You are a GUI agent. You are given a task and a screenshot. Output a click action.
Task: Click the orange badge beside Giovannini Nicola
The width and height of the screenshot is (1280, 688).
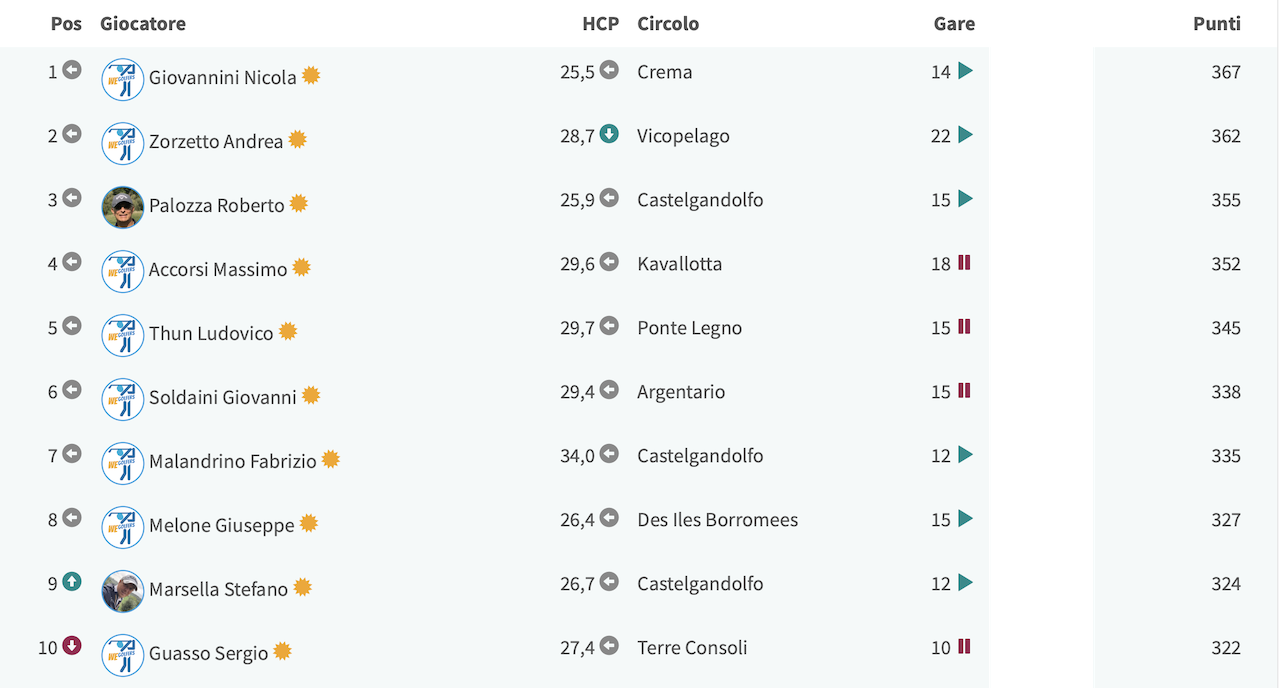click(311, 75)
